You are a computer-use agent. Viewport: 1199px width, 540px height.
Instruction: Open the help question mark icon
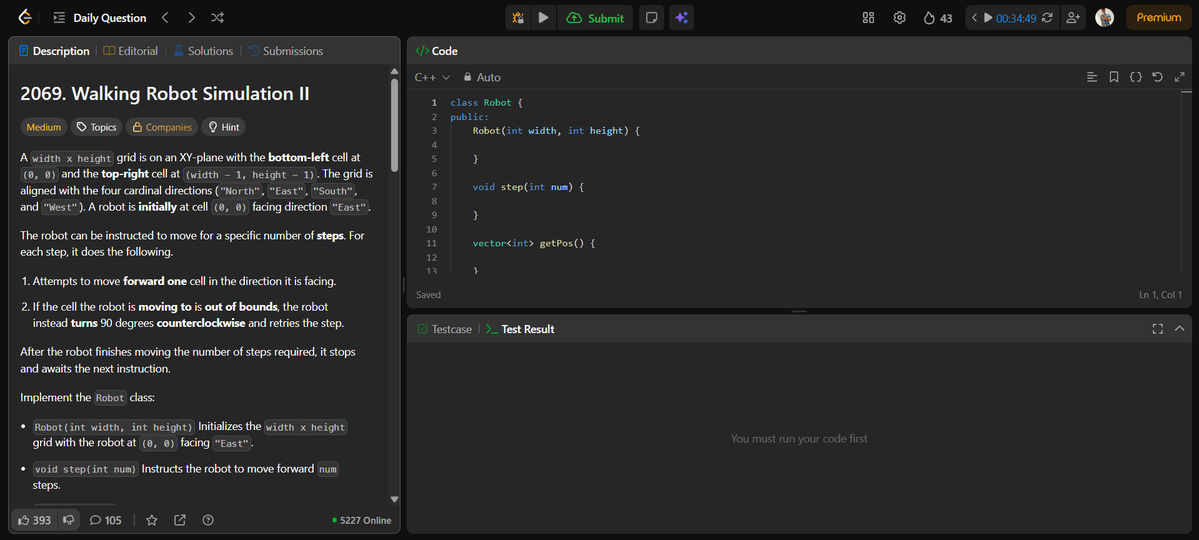point(208,520)
